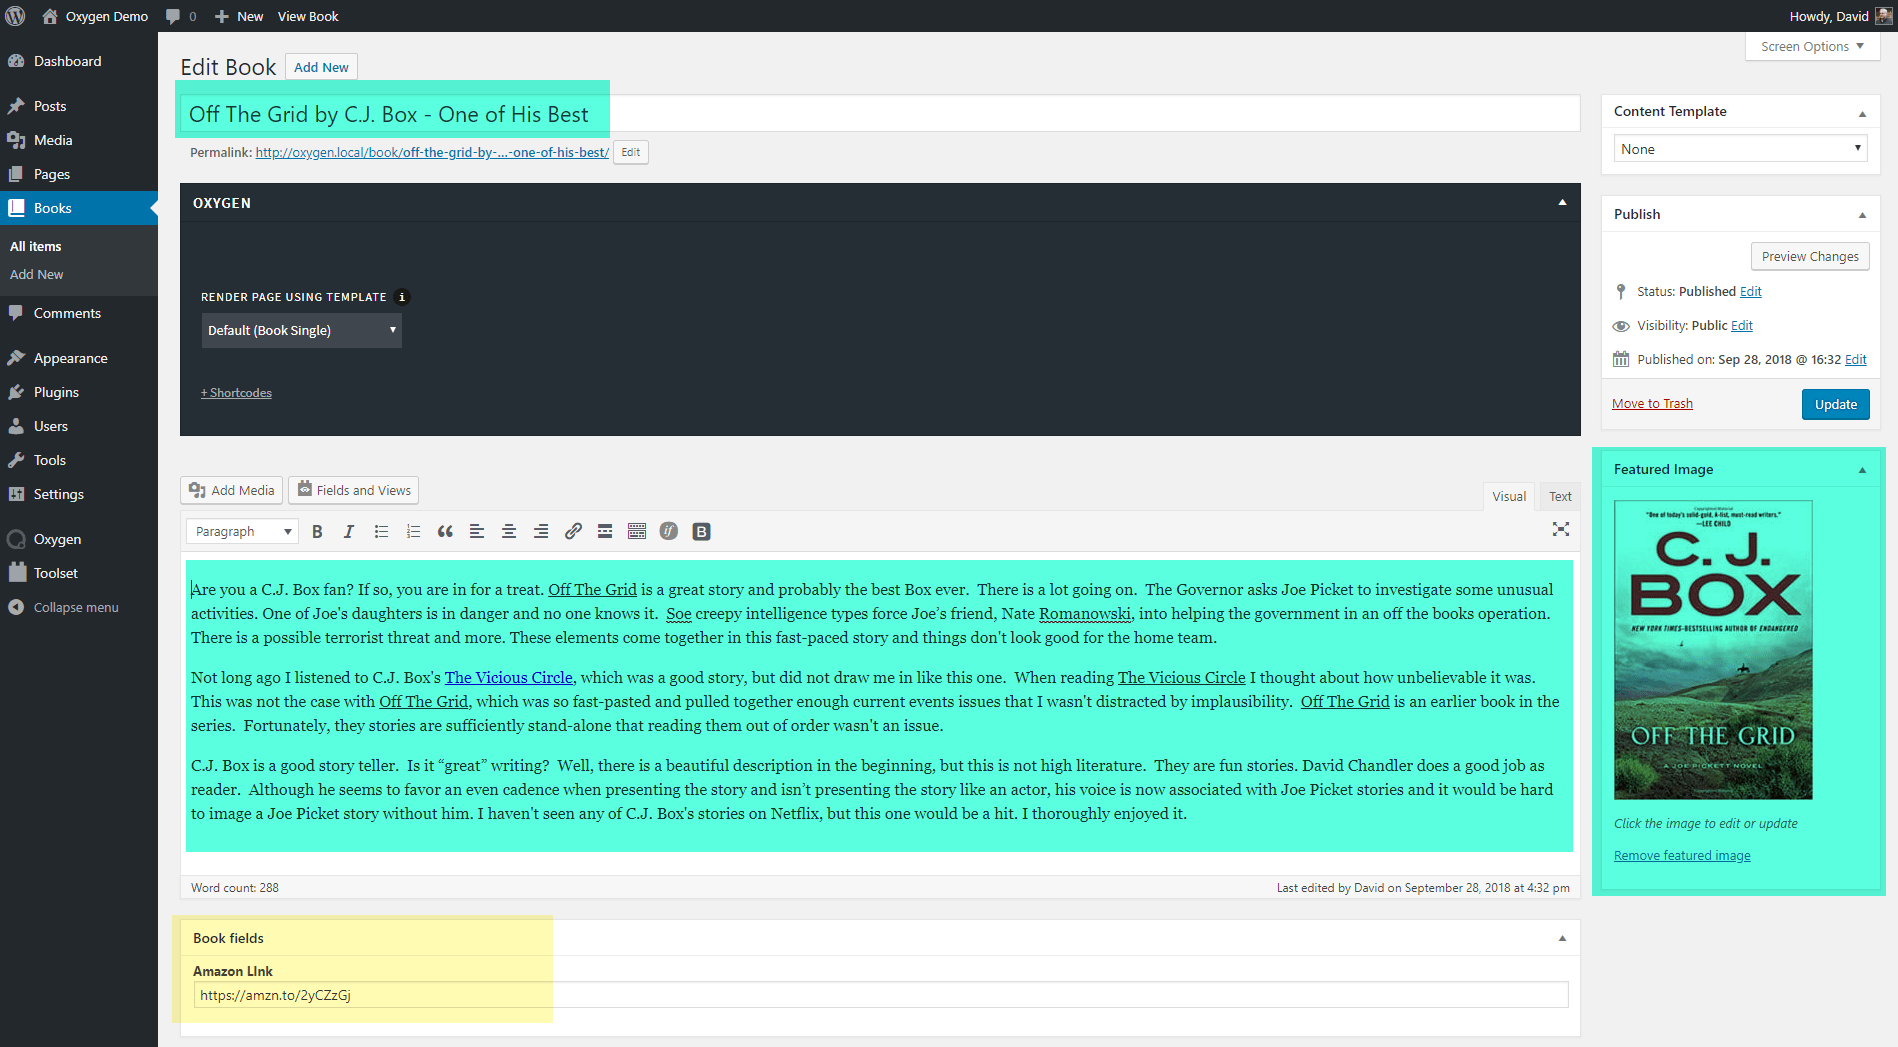Viewport: 1898px width, 1047px height.
Task: Switch to the Text editor tab
Action: point(1559,496)
